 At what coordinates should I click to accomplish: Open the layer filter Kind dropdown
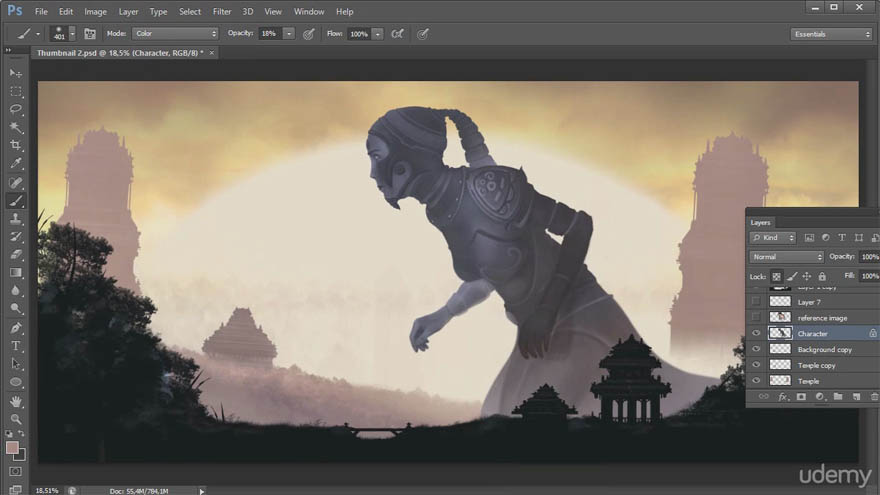[x=773, y=238]
